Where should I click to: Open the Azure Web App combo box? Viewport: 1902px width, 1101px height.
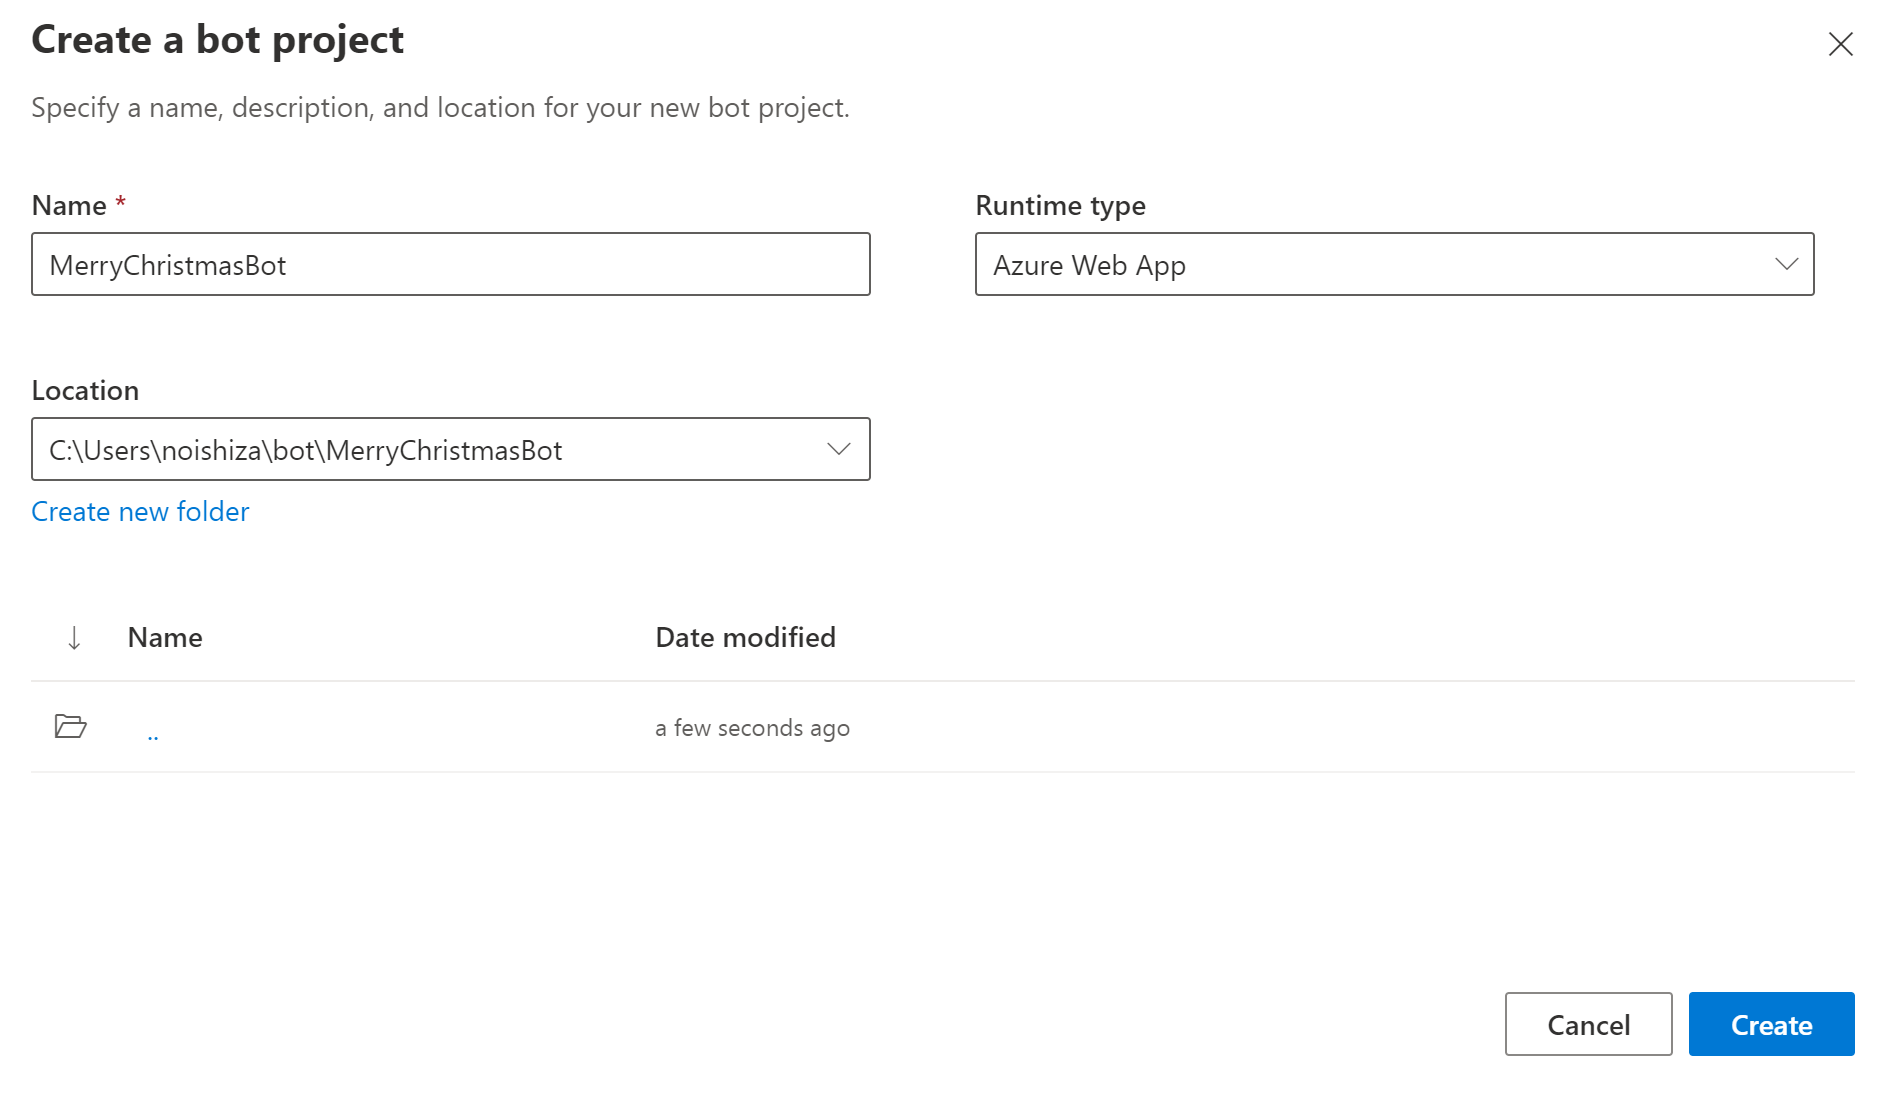pos(1380,264)
